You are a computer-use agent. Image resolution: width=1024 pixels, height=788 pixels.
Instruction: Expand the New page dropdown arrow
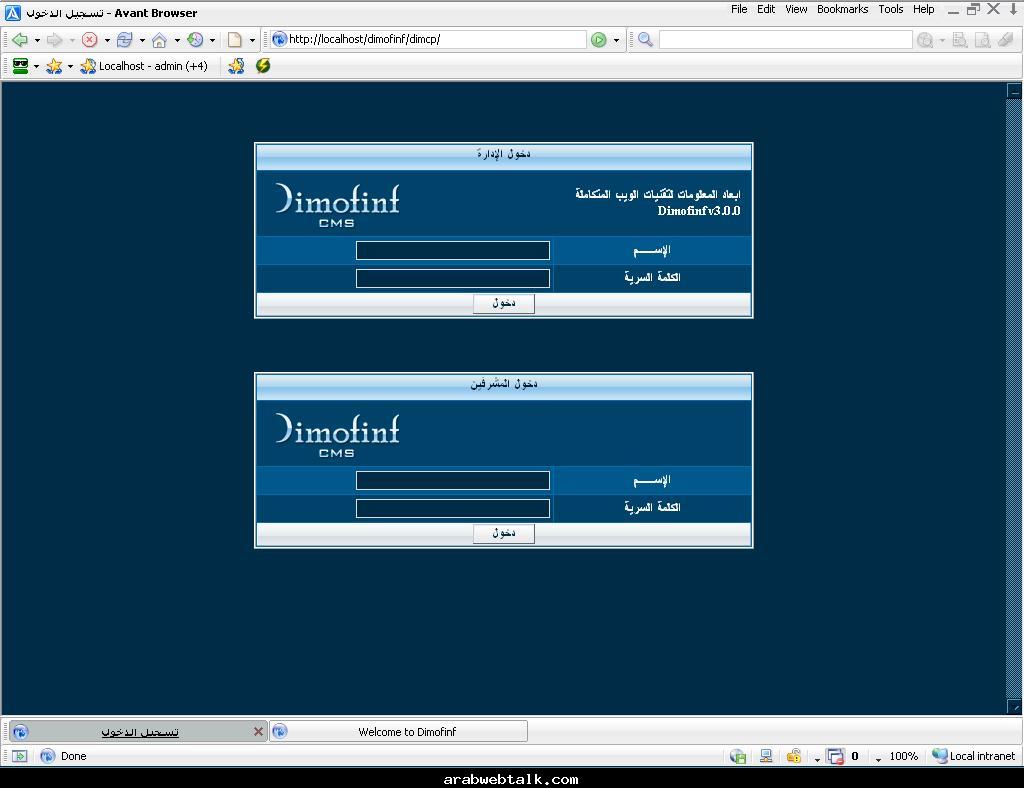(252, 40)
